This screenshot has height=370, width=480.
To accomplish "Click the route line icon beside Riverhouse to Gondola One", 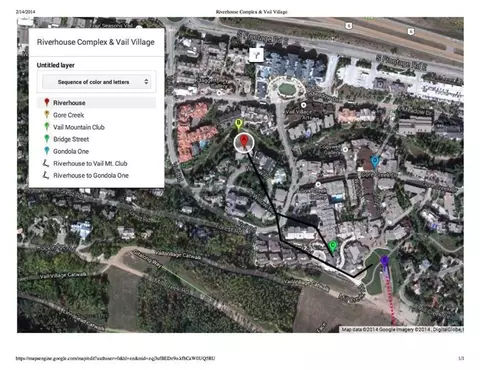I will (x=46, y=175).
